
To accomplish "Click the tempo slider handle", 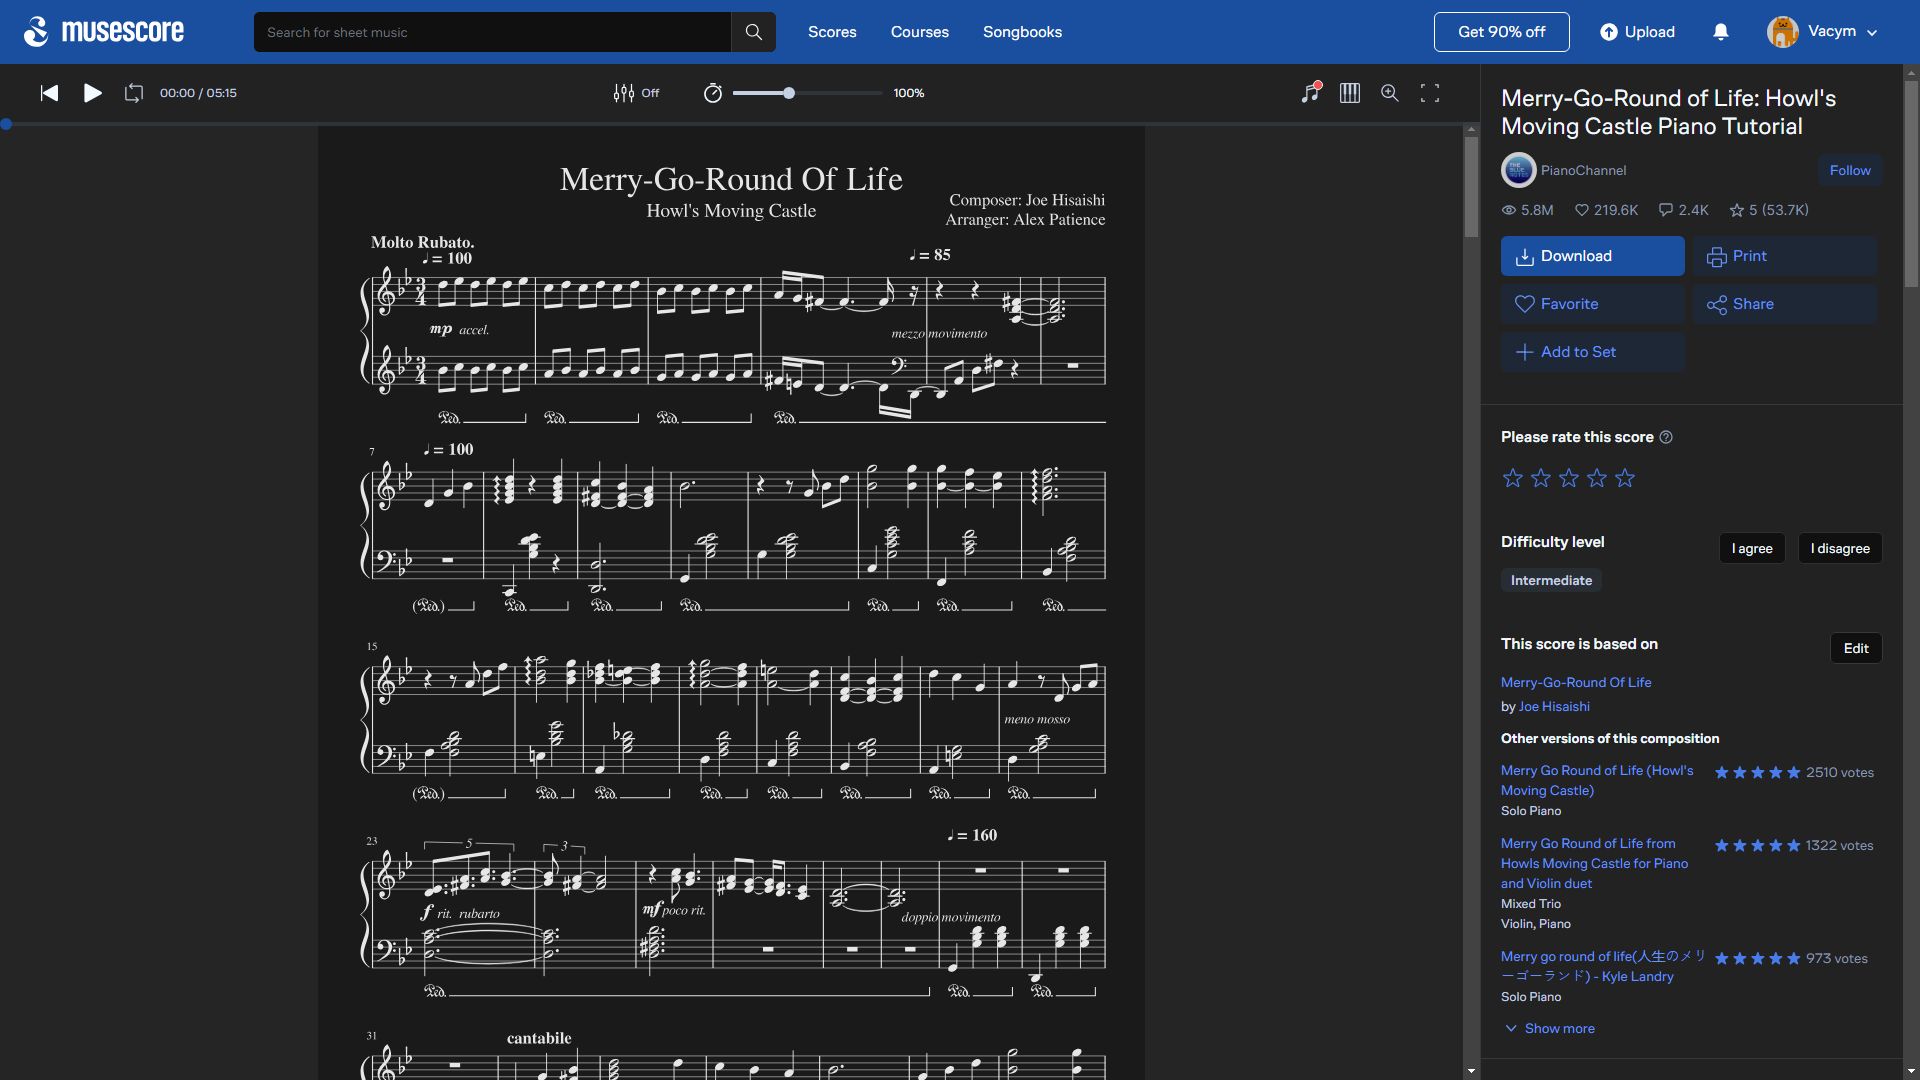I will tap(789, 93).
